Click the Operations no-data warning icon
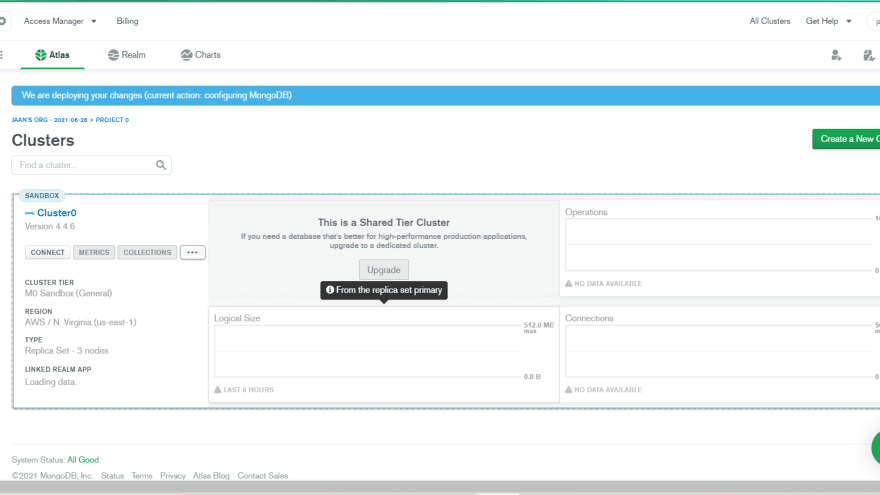 pos(569,283)
